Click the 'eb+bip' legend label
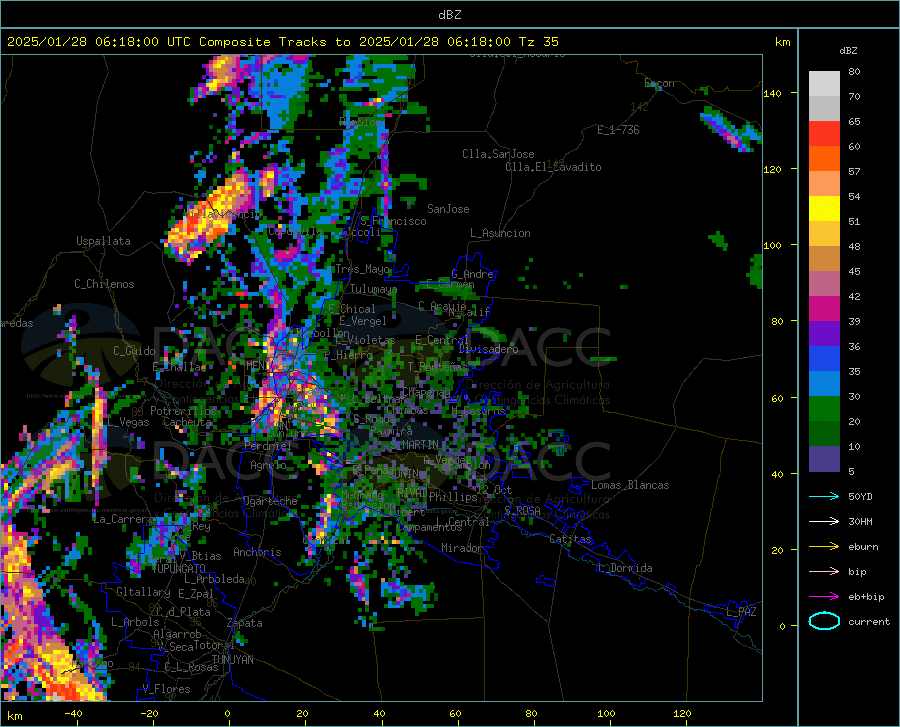 (866, 597)
